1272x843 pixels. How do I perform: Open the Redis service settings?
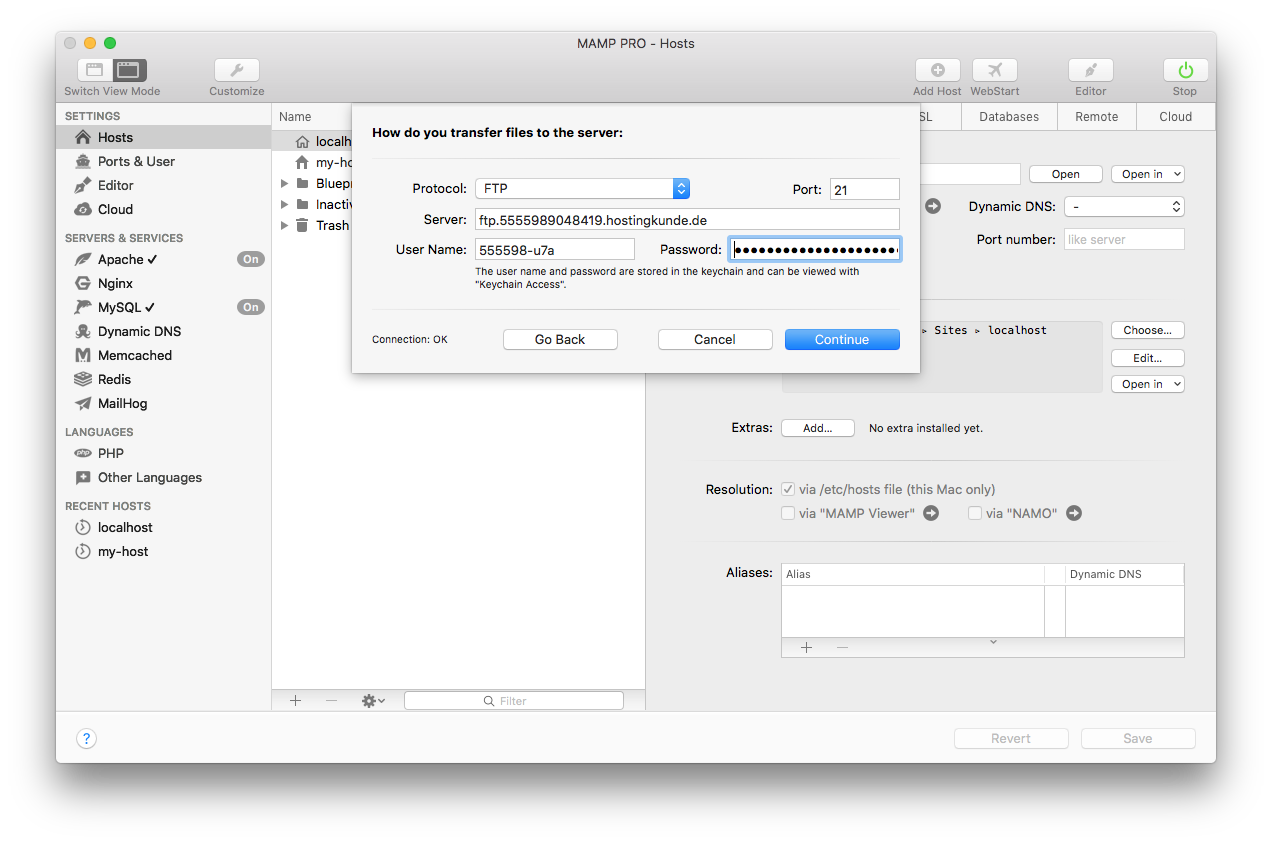113,379
